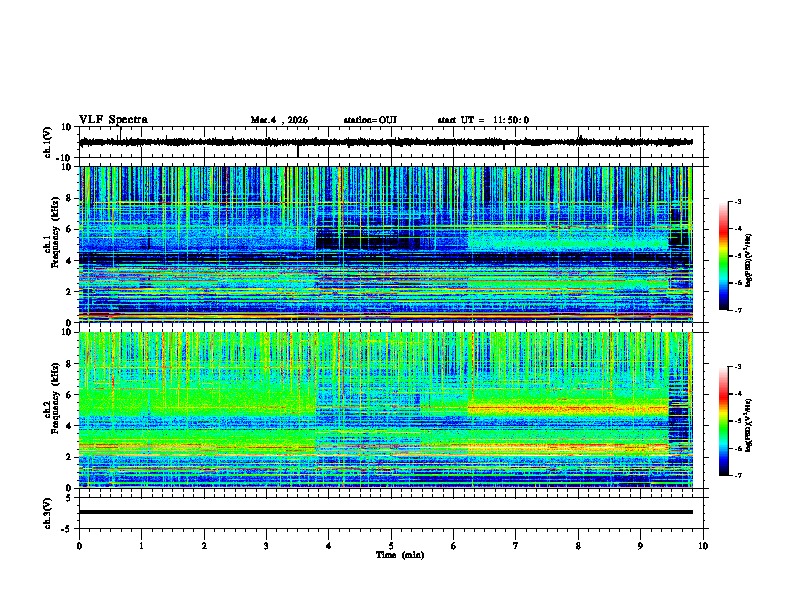
Task: Click the time axis tick label "4"
Action: pyautogui.click(x=329, y=546)
